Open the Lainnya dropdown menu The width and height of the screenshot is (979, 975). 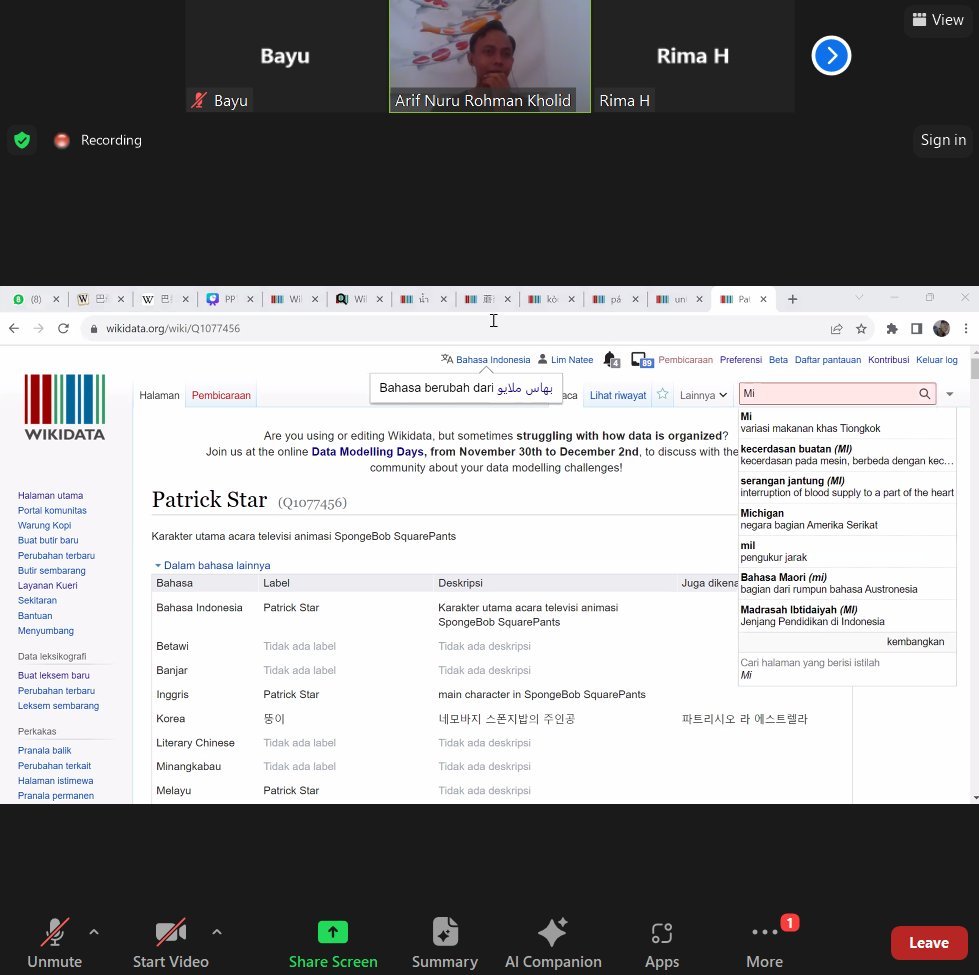[x=703, y=395]
